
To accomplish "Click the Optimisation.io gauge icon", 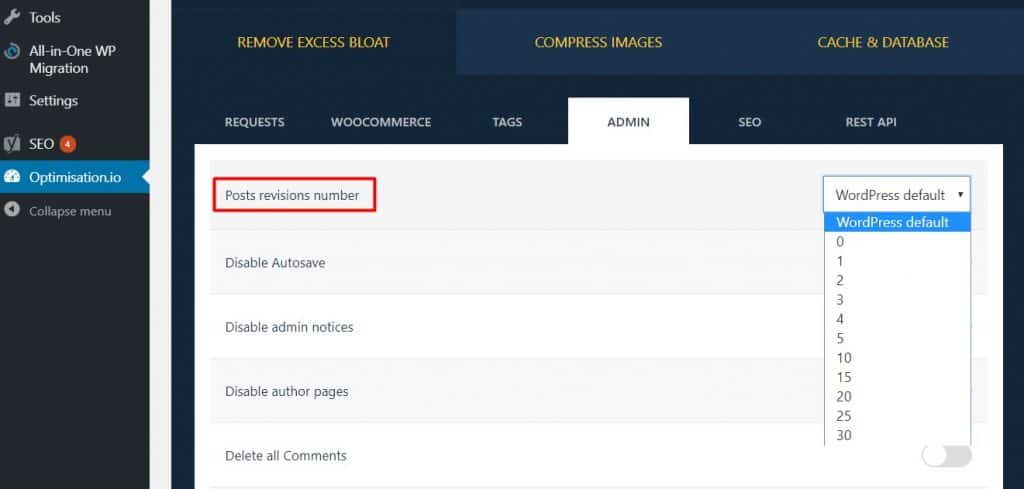I will point(12,177).
